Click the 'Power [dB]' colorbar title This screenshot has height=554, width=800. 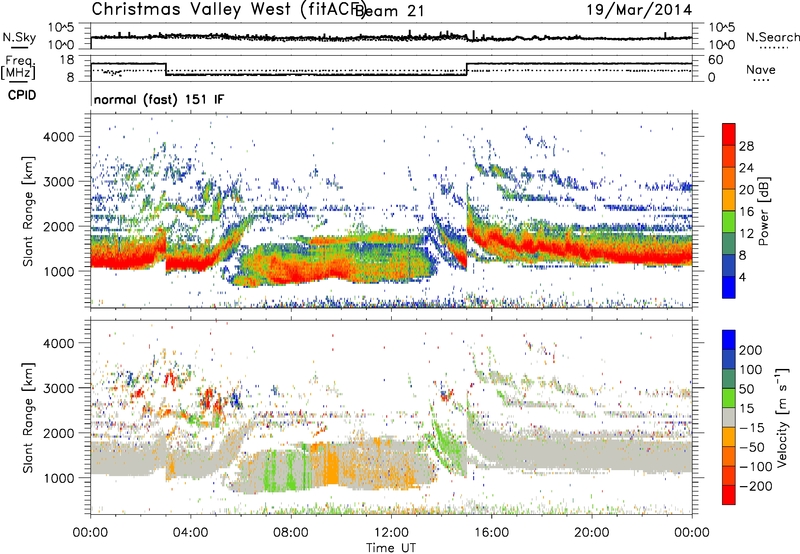pos(763,211)
